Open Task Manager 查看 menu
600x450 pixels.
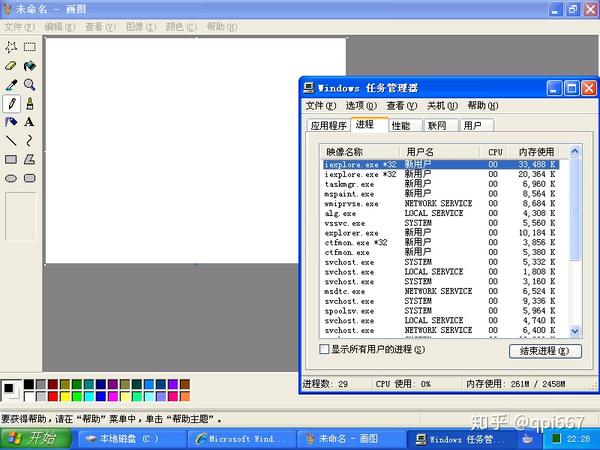click(402, 106)
